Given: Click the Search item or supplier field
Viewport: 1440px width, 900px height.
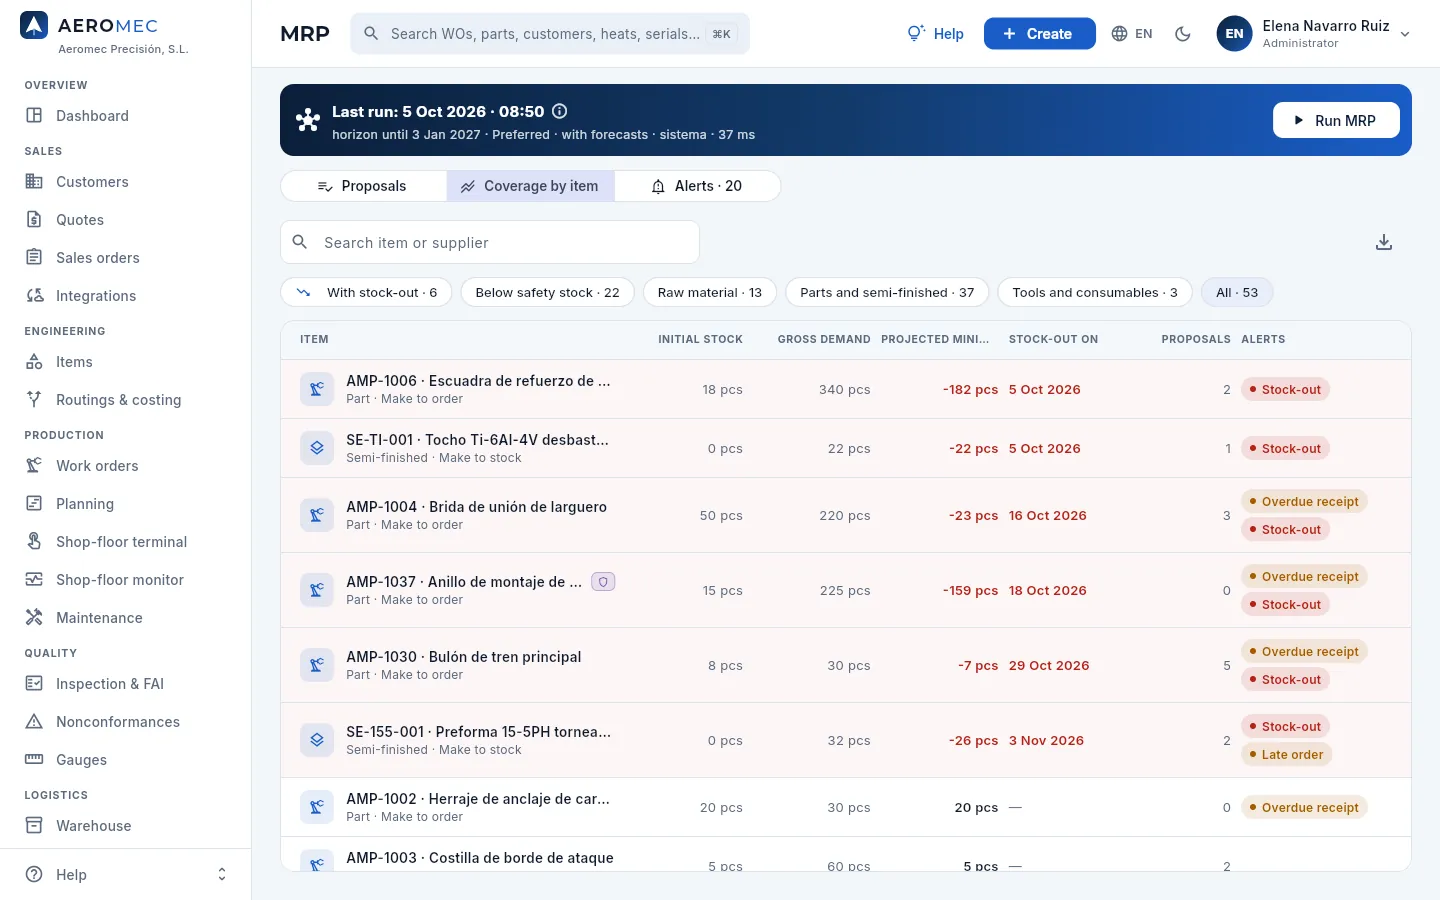Looking at the screenshot, I should click(490, 242).
